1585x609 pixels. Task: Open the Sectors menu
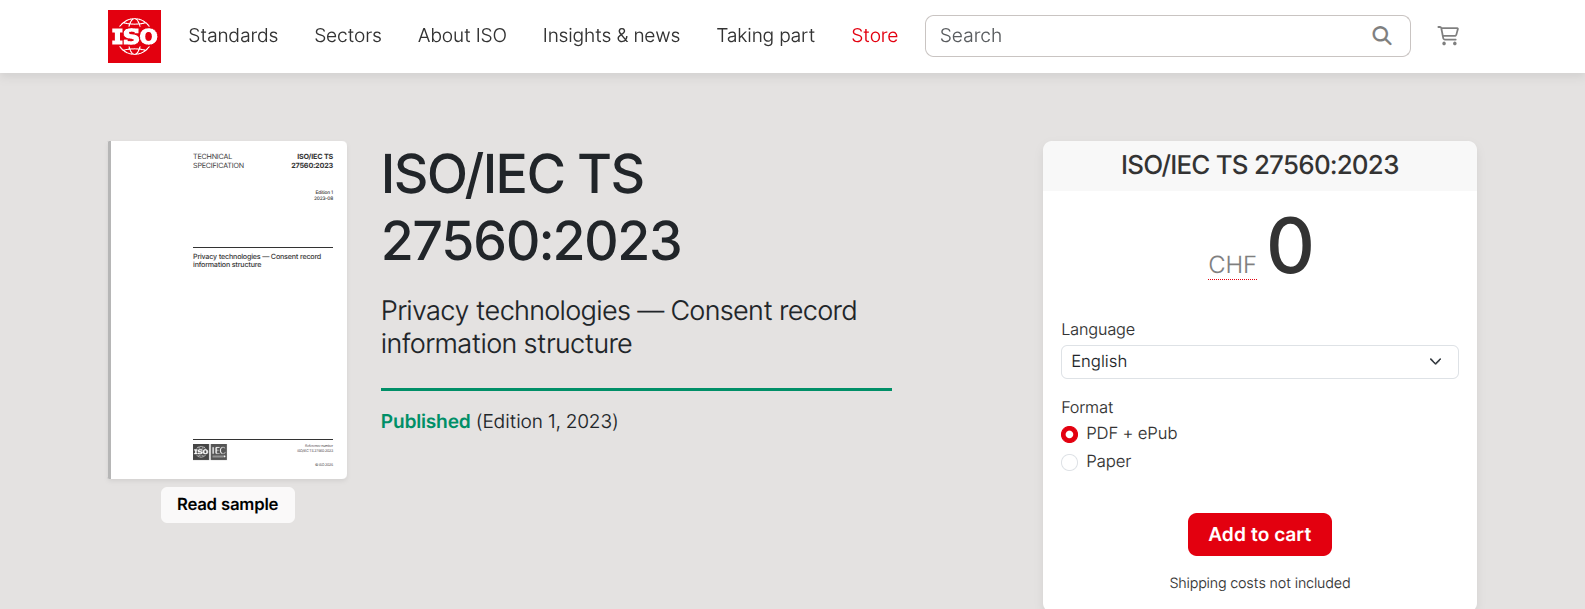(348, 36)
